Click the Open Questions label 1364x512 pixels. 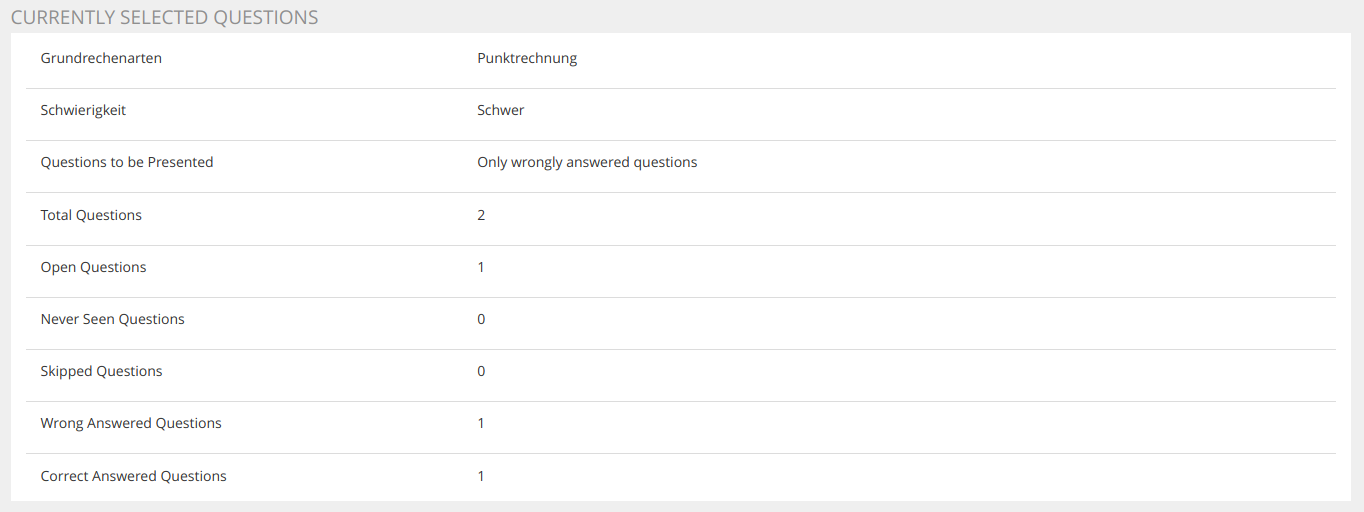93,267
